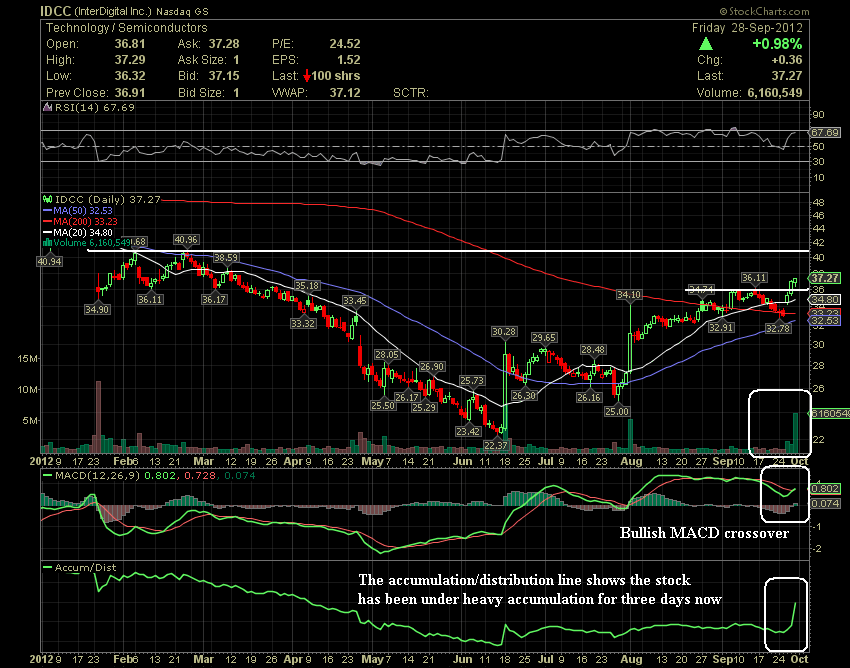Click the 28.05 price label
Viewport: 850px width, 668px height.
387,355
